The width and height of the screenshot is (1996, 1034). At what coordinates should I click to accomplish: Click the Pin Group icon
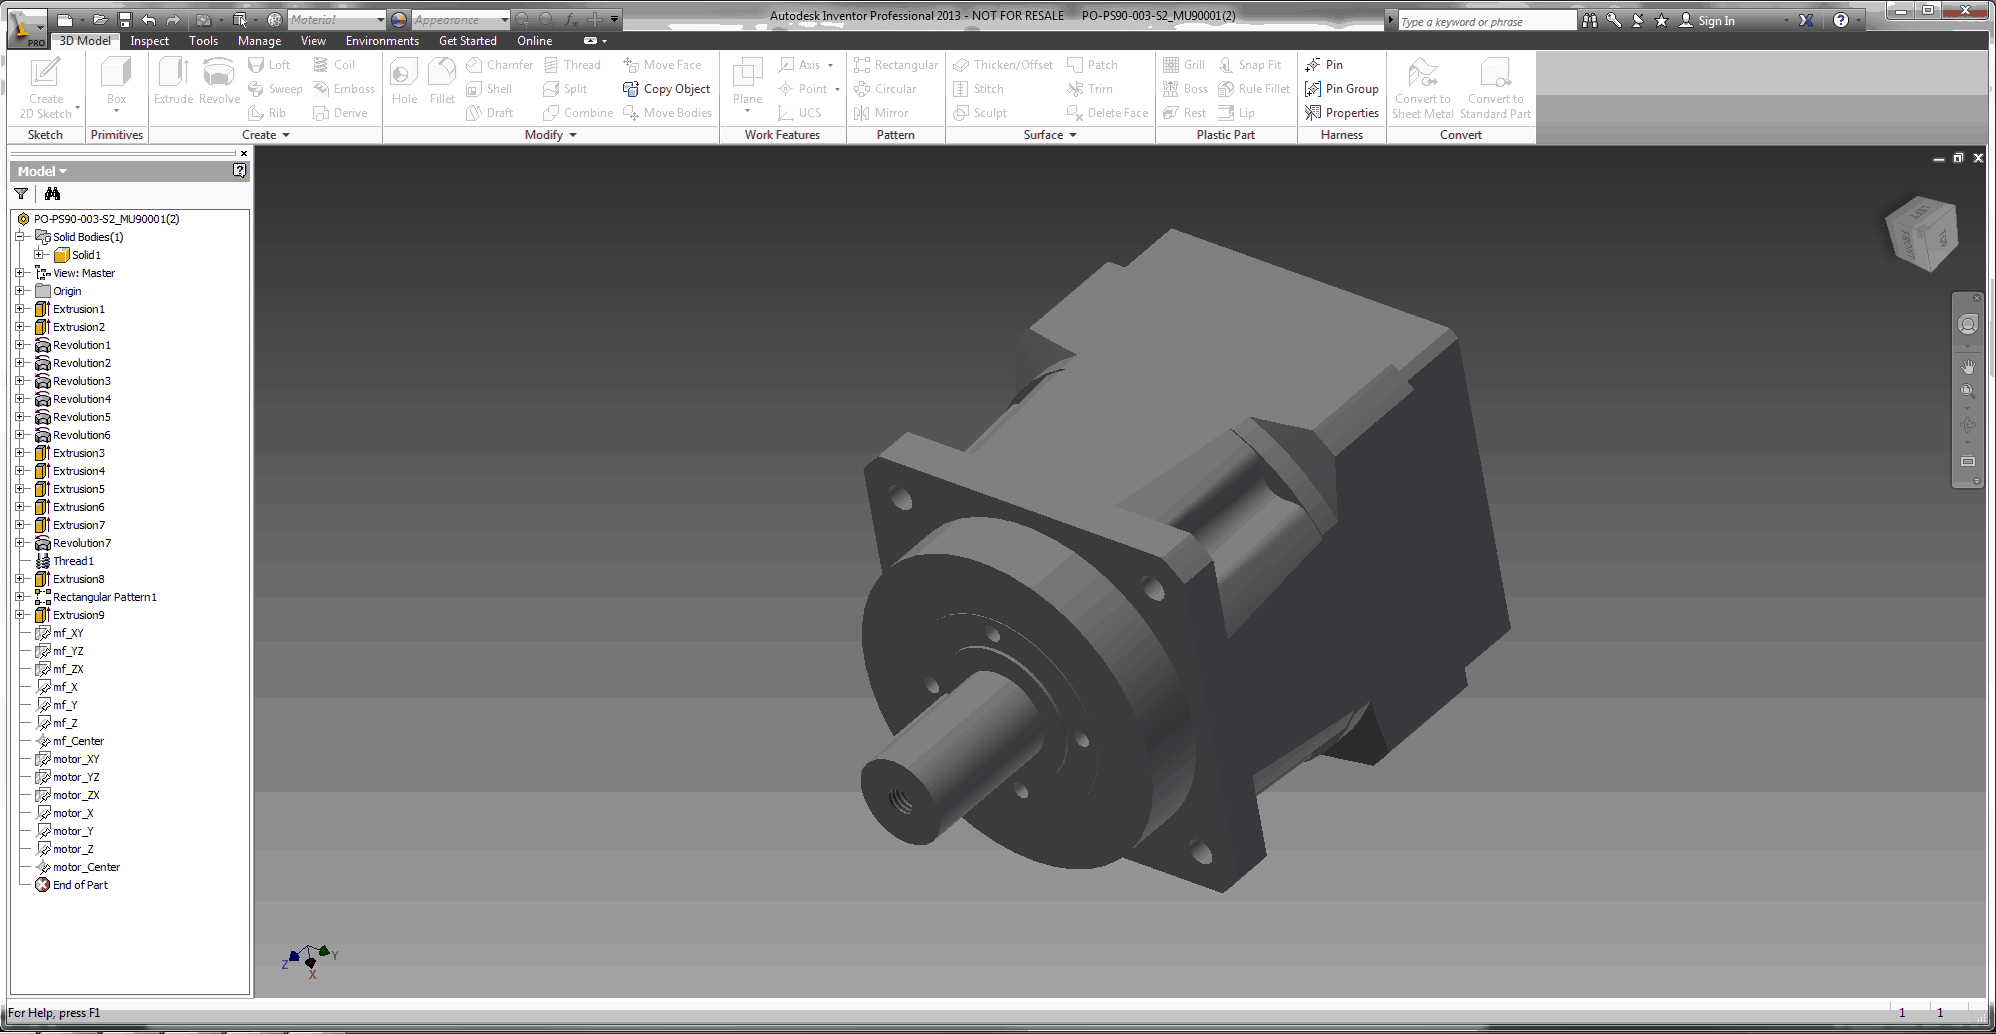(x=1313, y=89)
